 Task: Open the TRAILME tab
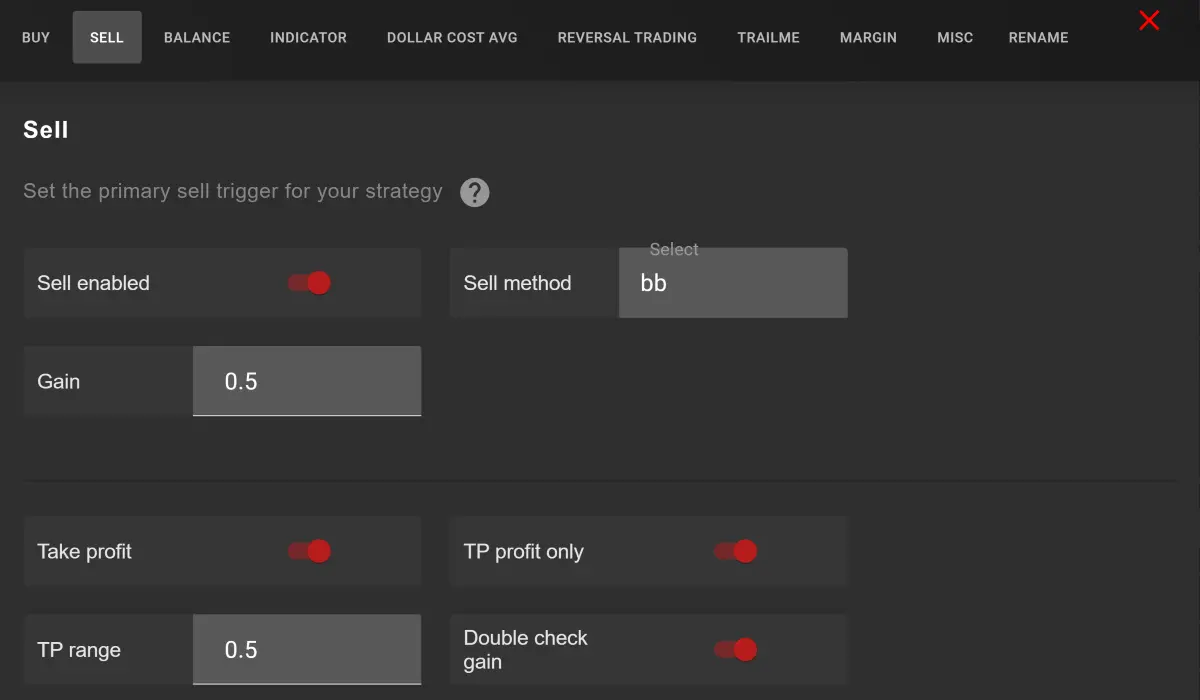[x=768, y=37]
